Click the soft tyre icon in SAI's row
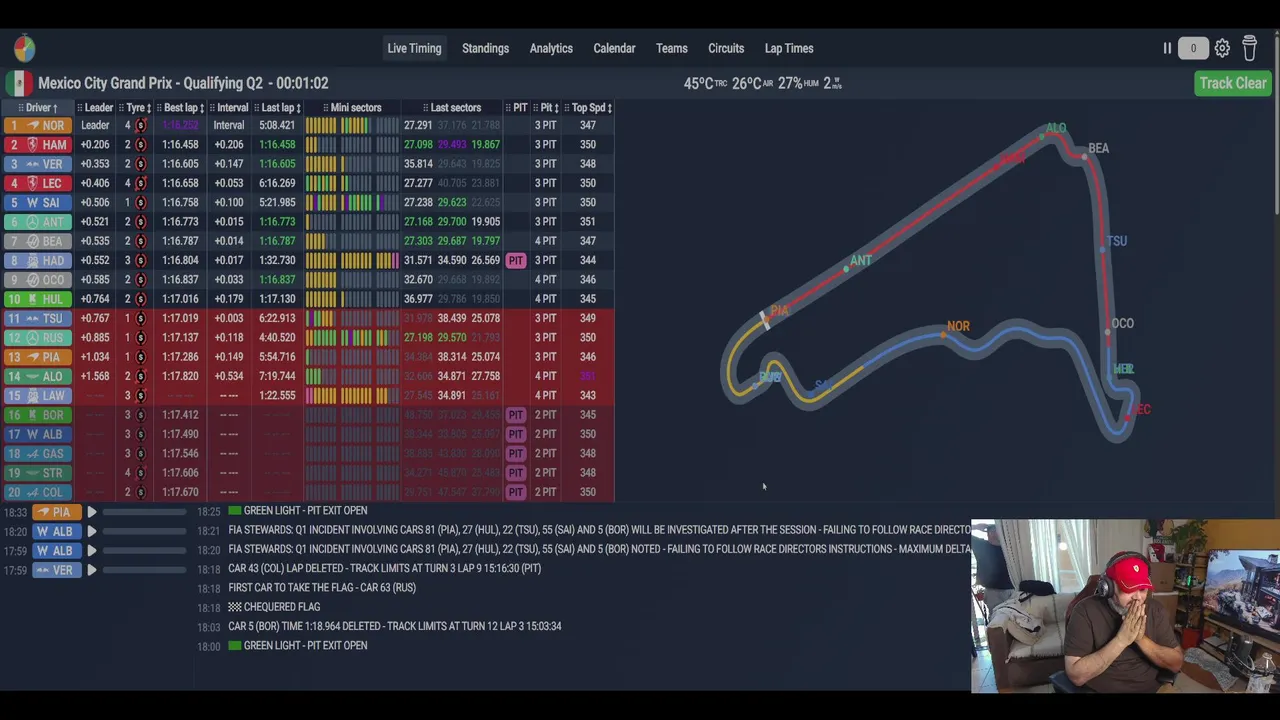 coord(140,202)
